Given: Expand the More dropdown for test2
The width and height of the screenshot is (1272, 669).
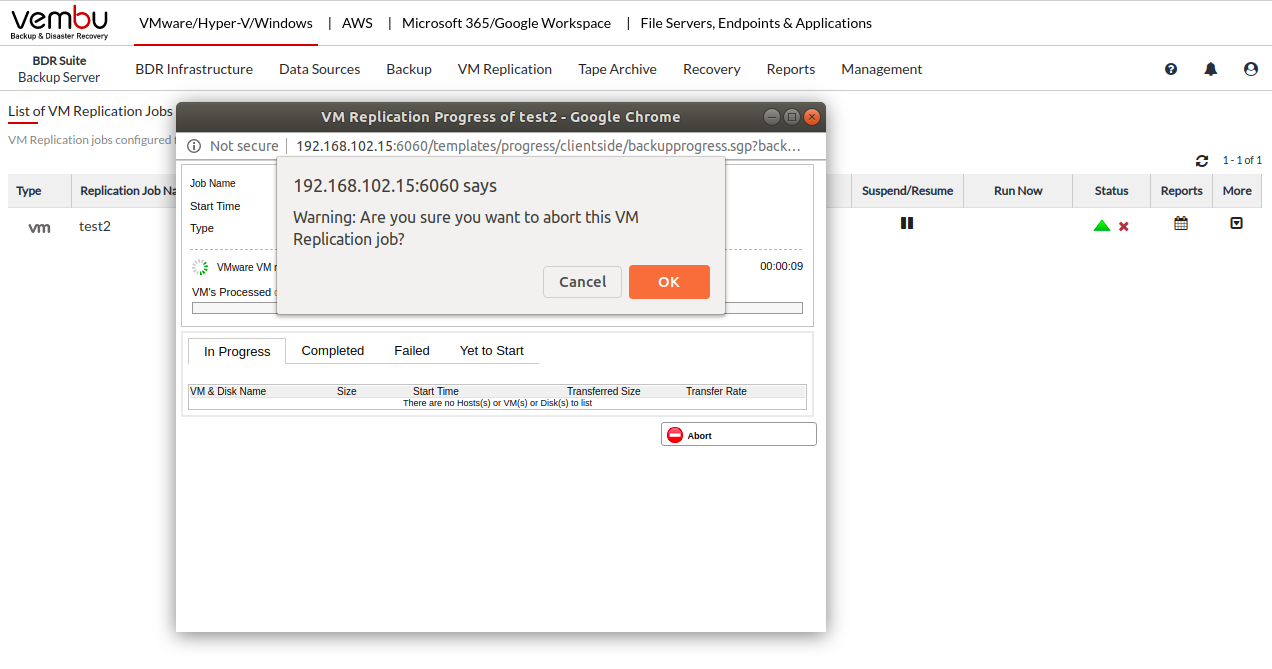Looking at the screenshot, I should [1236, 224].
